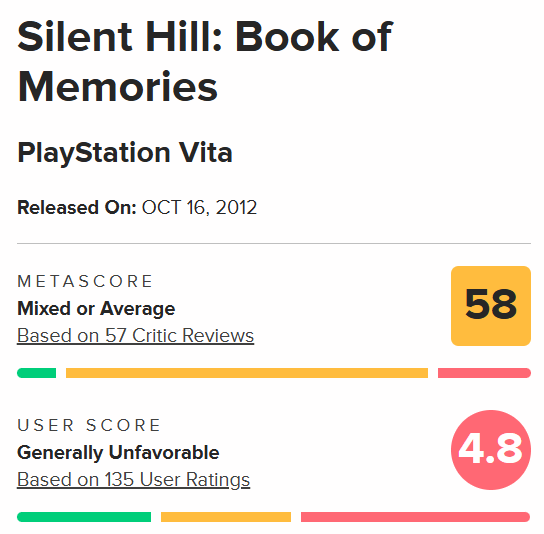Click the yellow Metascore 58 badge

(x=491, y=306)
